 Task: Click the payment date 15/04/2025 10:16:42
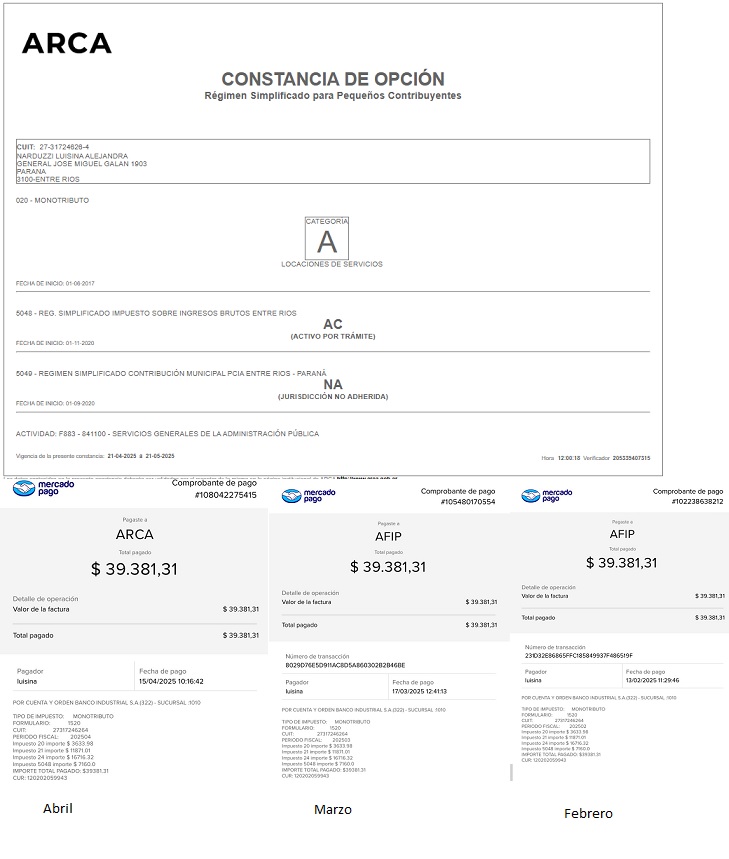(x=171, y=681)
